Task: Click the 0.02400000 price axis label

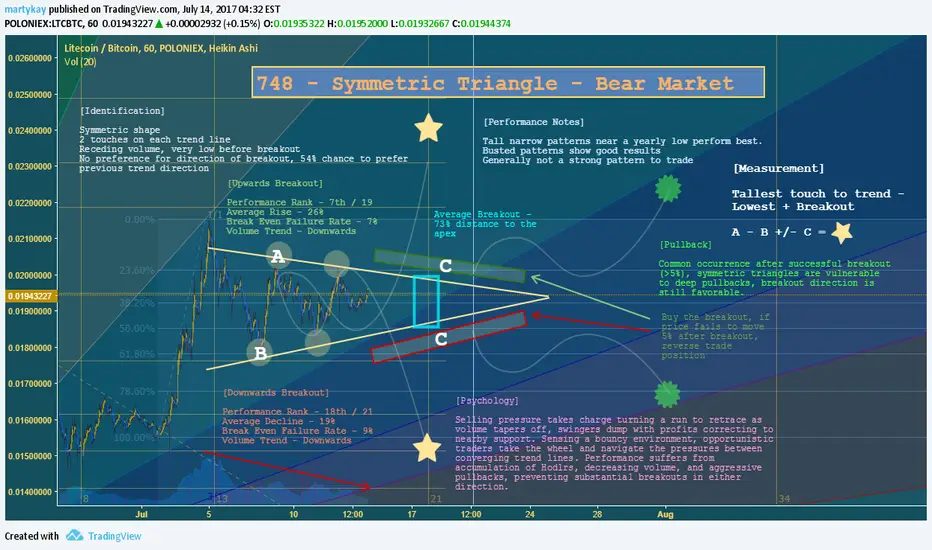Action: 29,131
